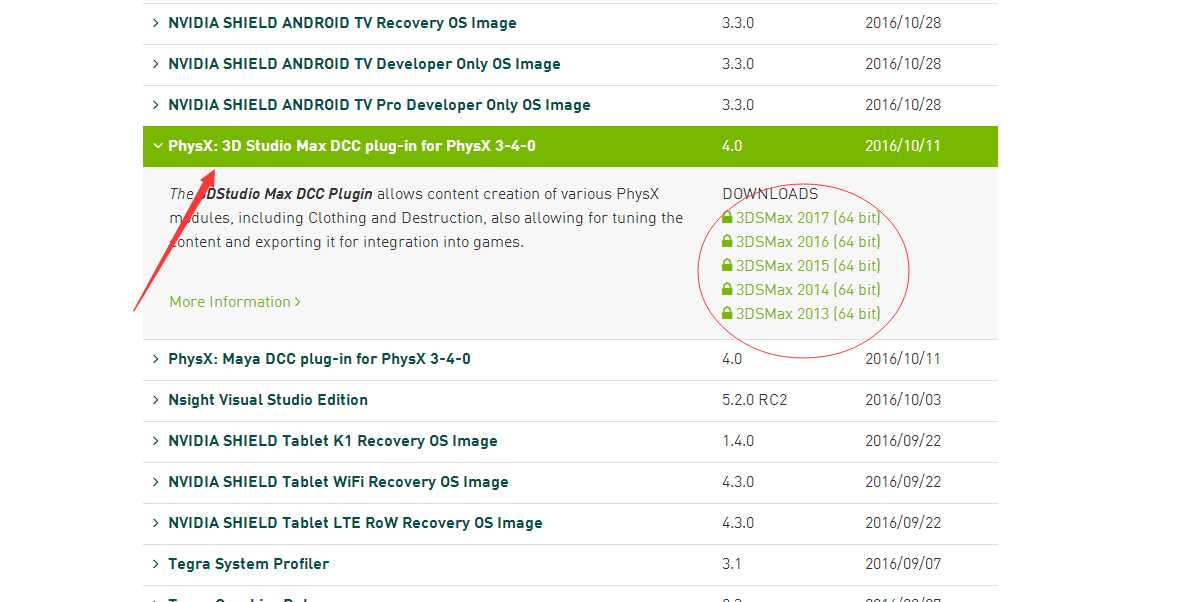Click version 4.3.0 of Tablet WiFi row
Screen dimensions: 1179x602
click(x=738, y=482)
